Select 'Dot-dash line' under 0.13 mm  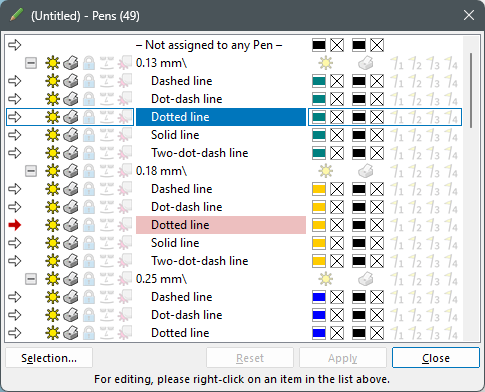click(x=187, y=99)
